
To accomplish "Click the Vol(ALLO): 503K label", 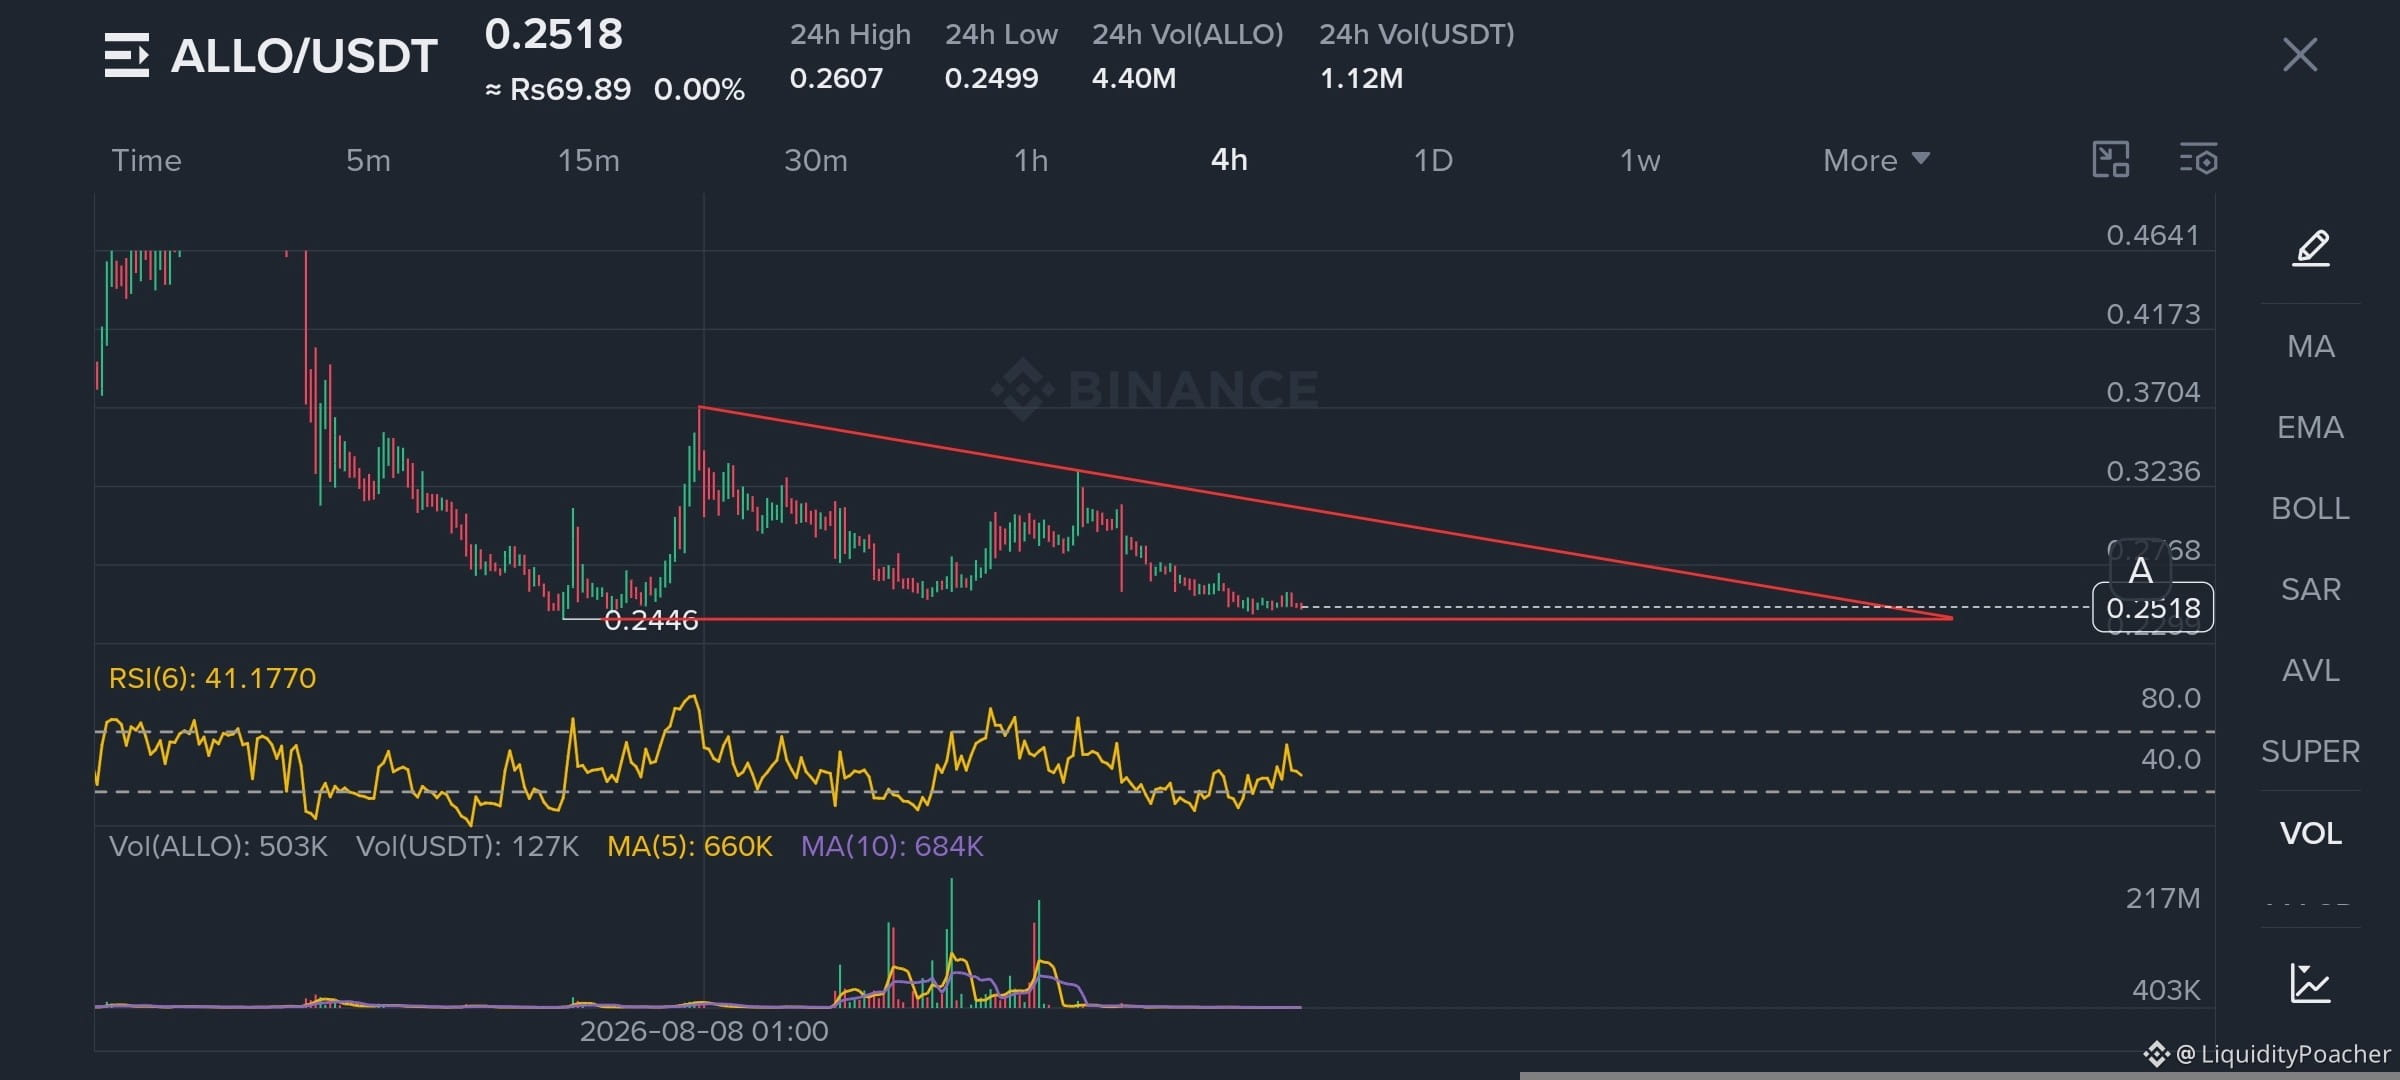I will coord(218,847).
